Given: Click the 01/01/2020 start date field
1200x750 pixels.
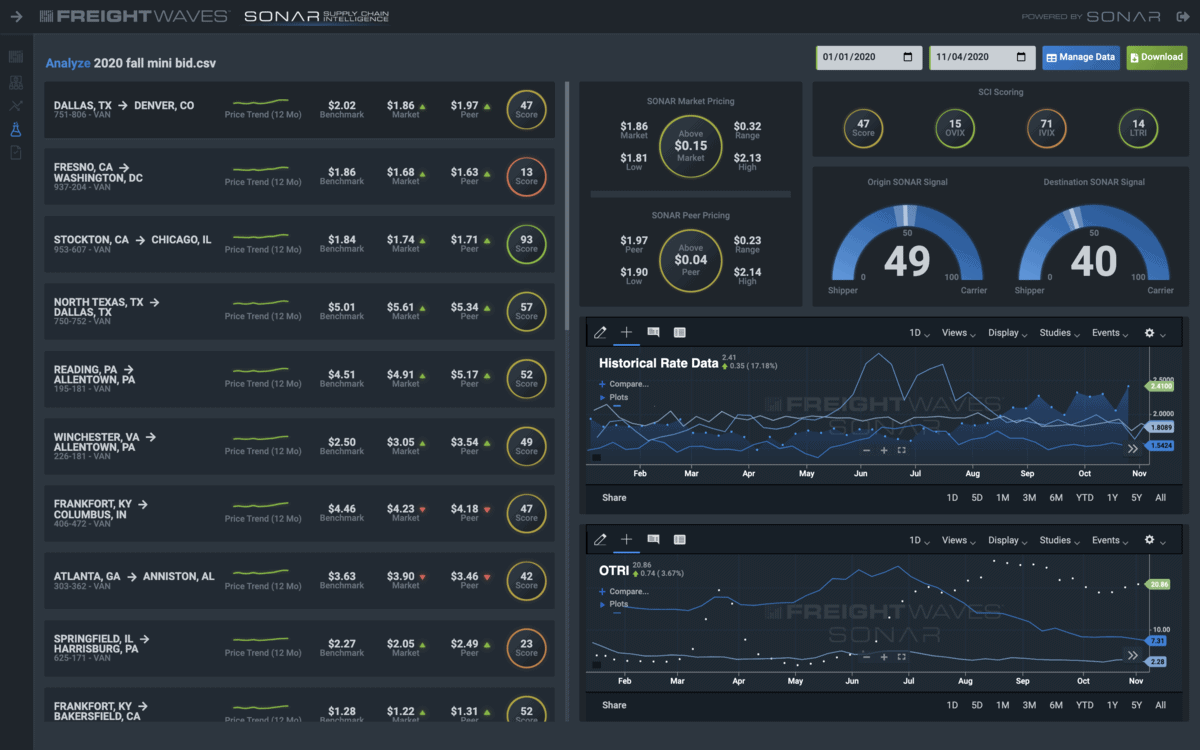Looking at the screenshot, I should click(869, 57).
